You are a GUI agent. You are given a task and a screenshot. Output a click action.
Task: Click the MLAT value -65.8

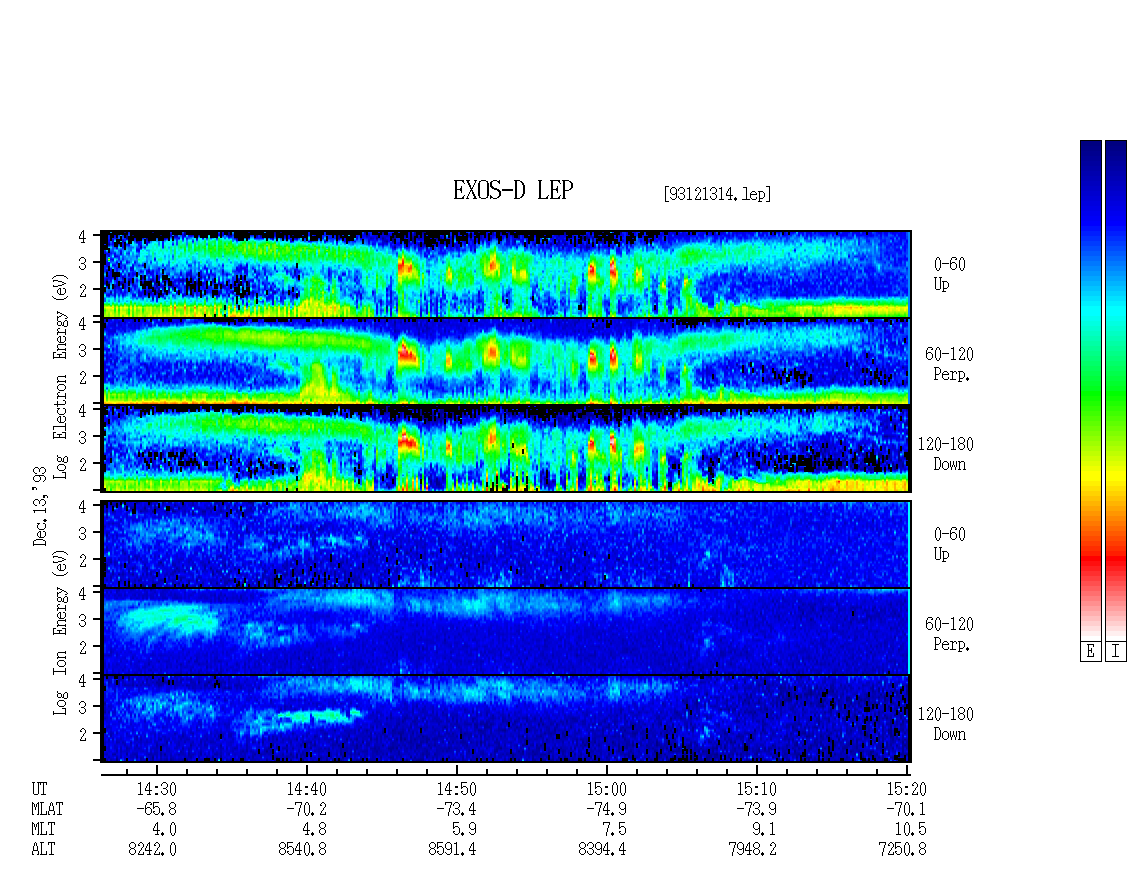tap(156, 809)
